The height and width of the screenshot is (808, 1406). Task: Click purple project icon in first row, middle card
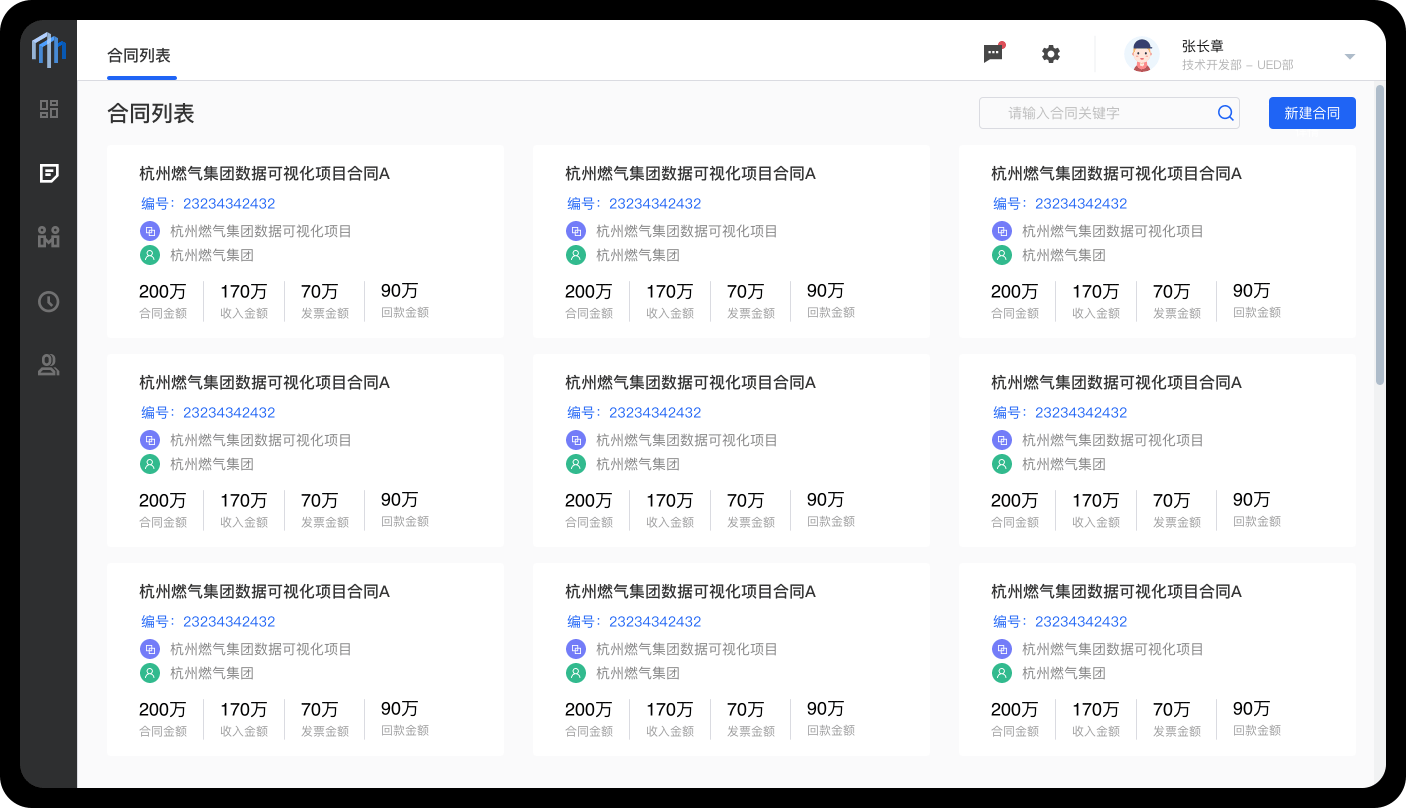click(x=576, y=231)
